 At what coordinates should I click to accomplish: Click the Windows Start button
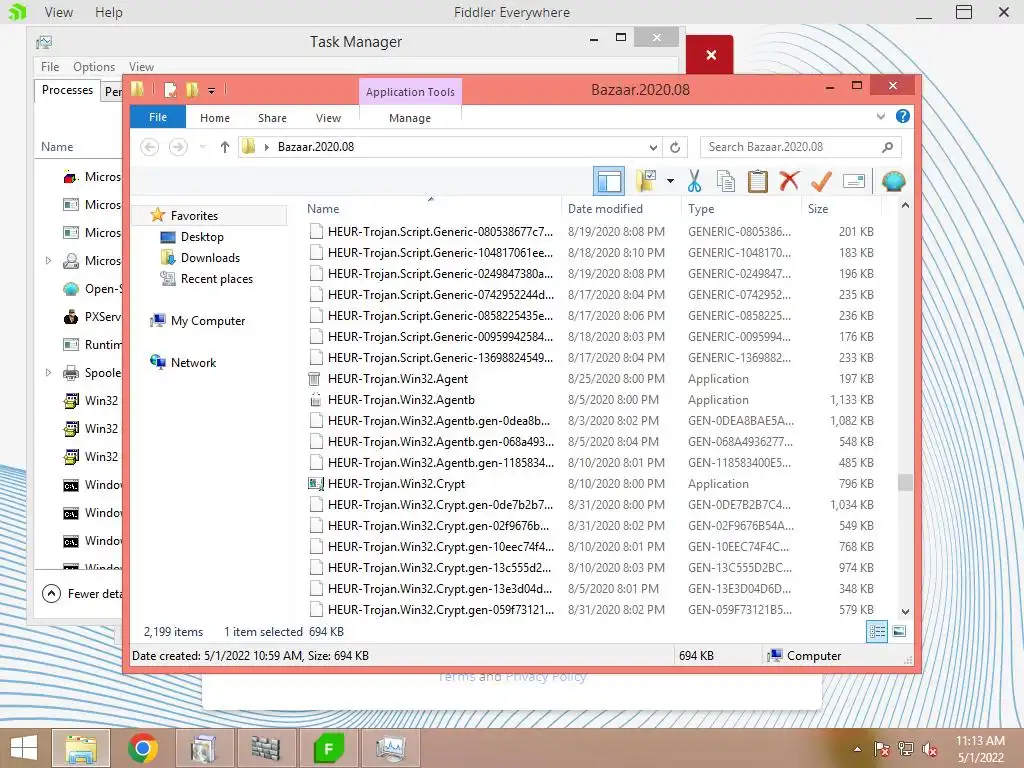click(24, 748)
